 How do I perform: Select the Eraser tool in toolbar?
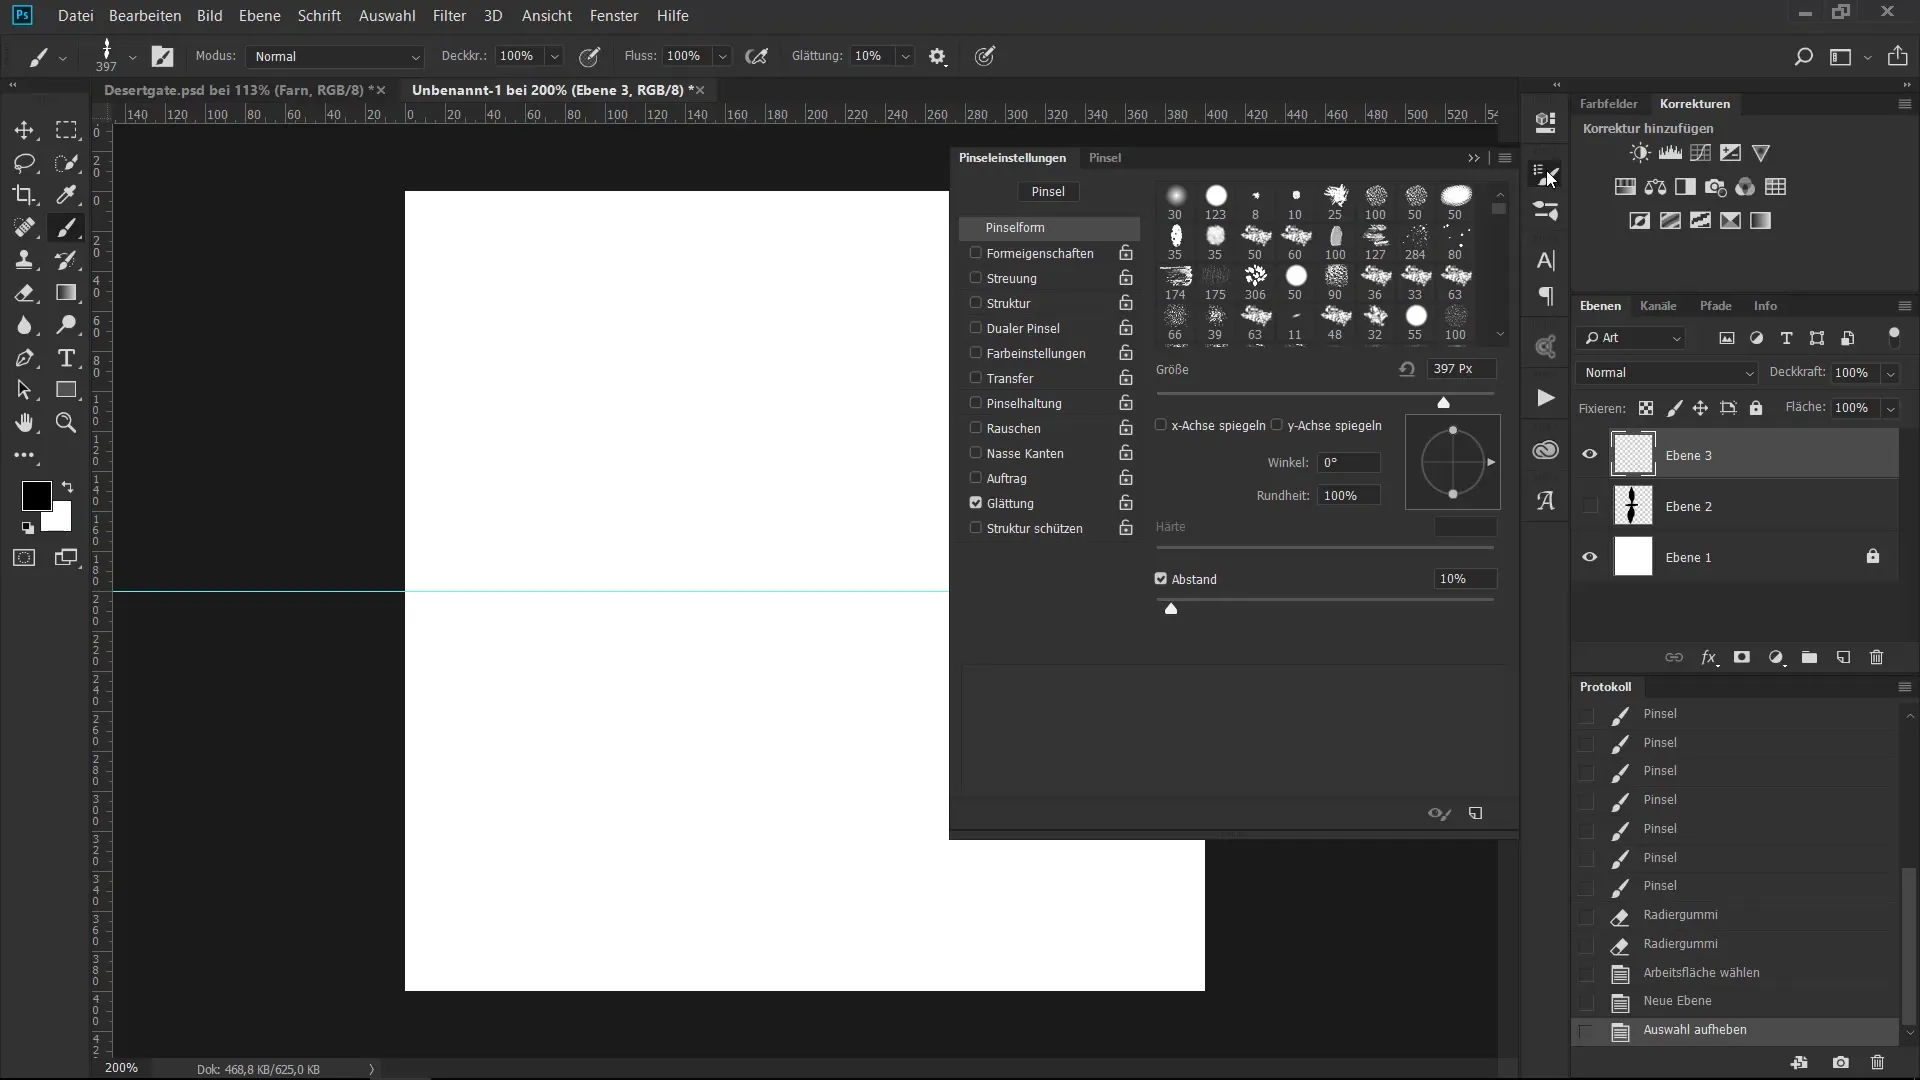[x=24, y=293]
